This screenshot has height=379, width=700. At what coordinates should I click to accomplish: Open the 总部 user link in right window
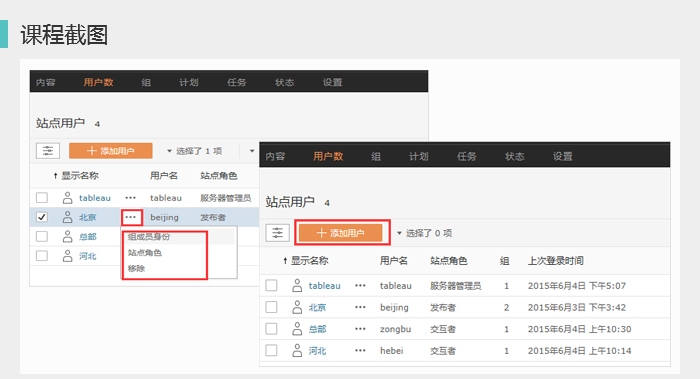pyautogui.click(x=317, y=329)
